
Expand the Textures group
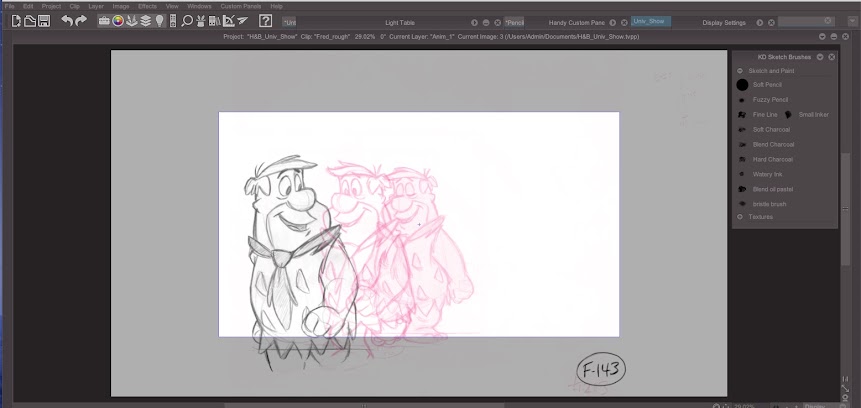click(740, 217)
